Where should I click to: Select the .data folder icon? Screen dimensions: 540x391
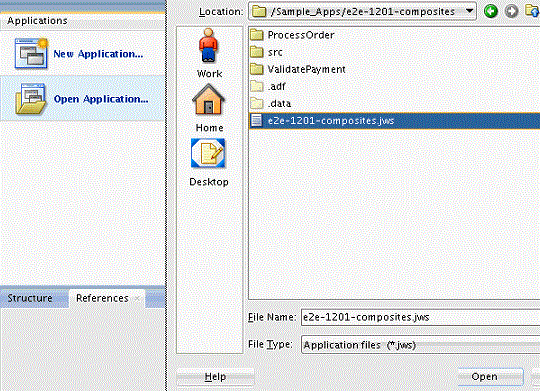point(257,103)
